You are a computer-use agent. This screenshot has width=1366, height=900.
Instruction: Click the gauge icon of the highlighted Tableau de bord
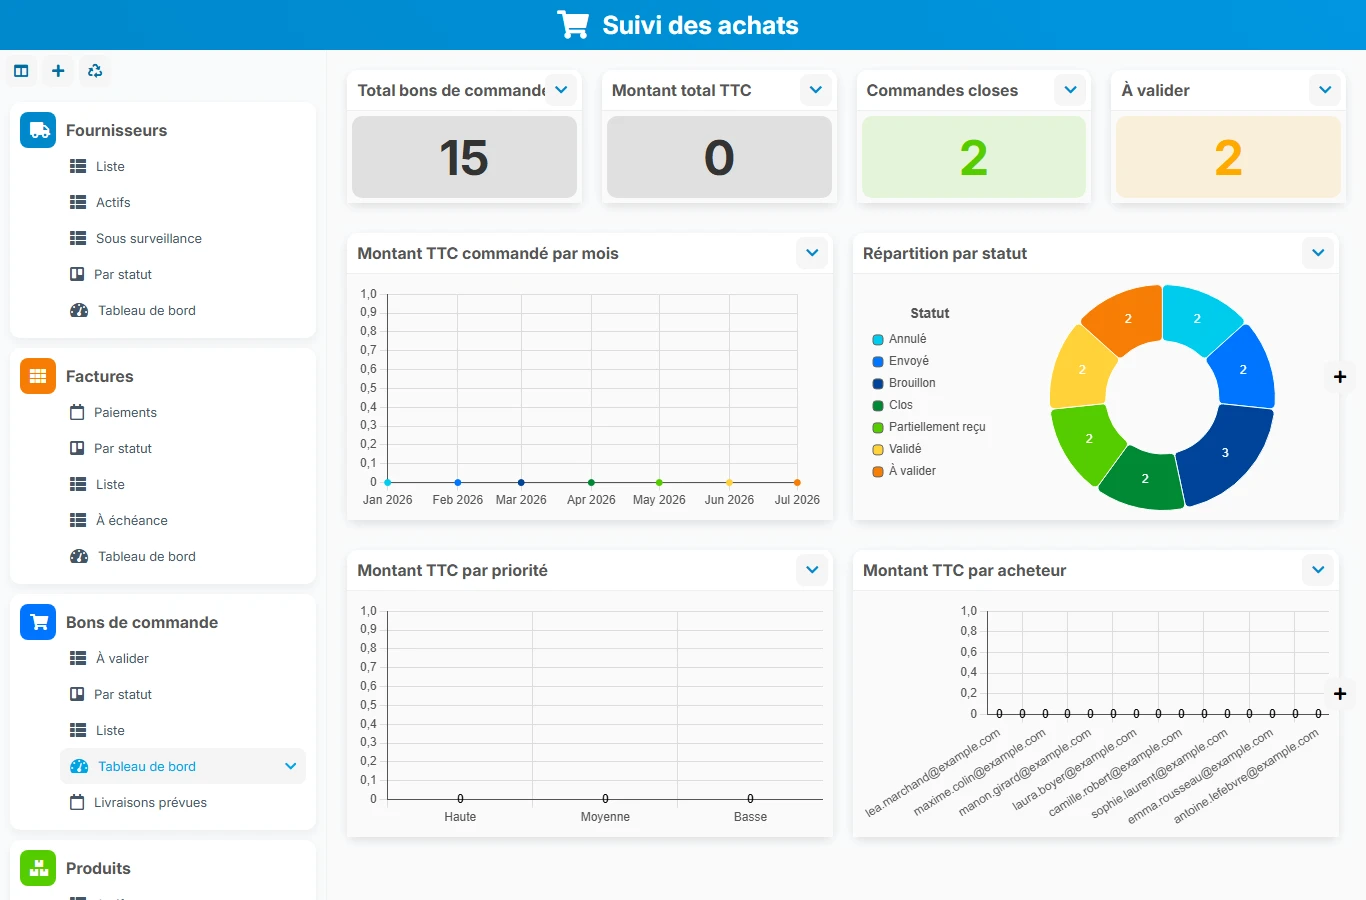click(x=79, y=767)
